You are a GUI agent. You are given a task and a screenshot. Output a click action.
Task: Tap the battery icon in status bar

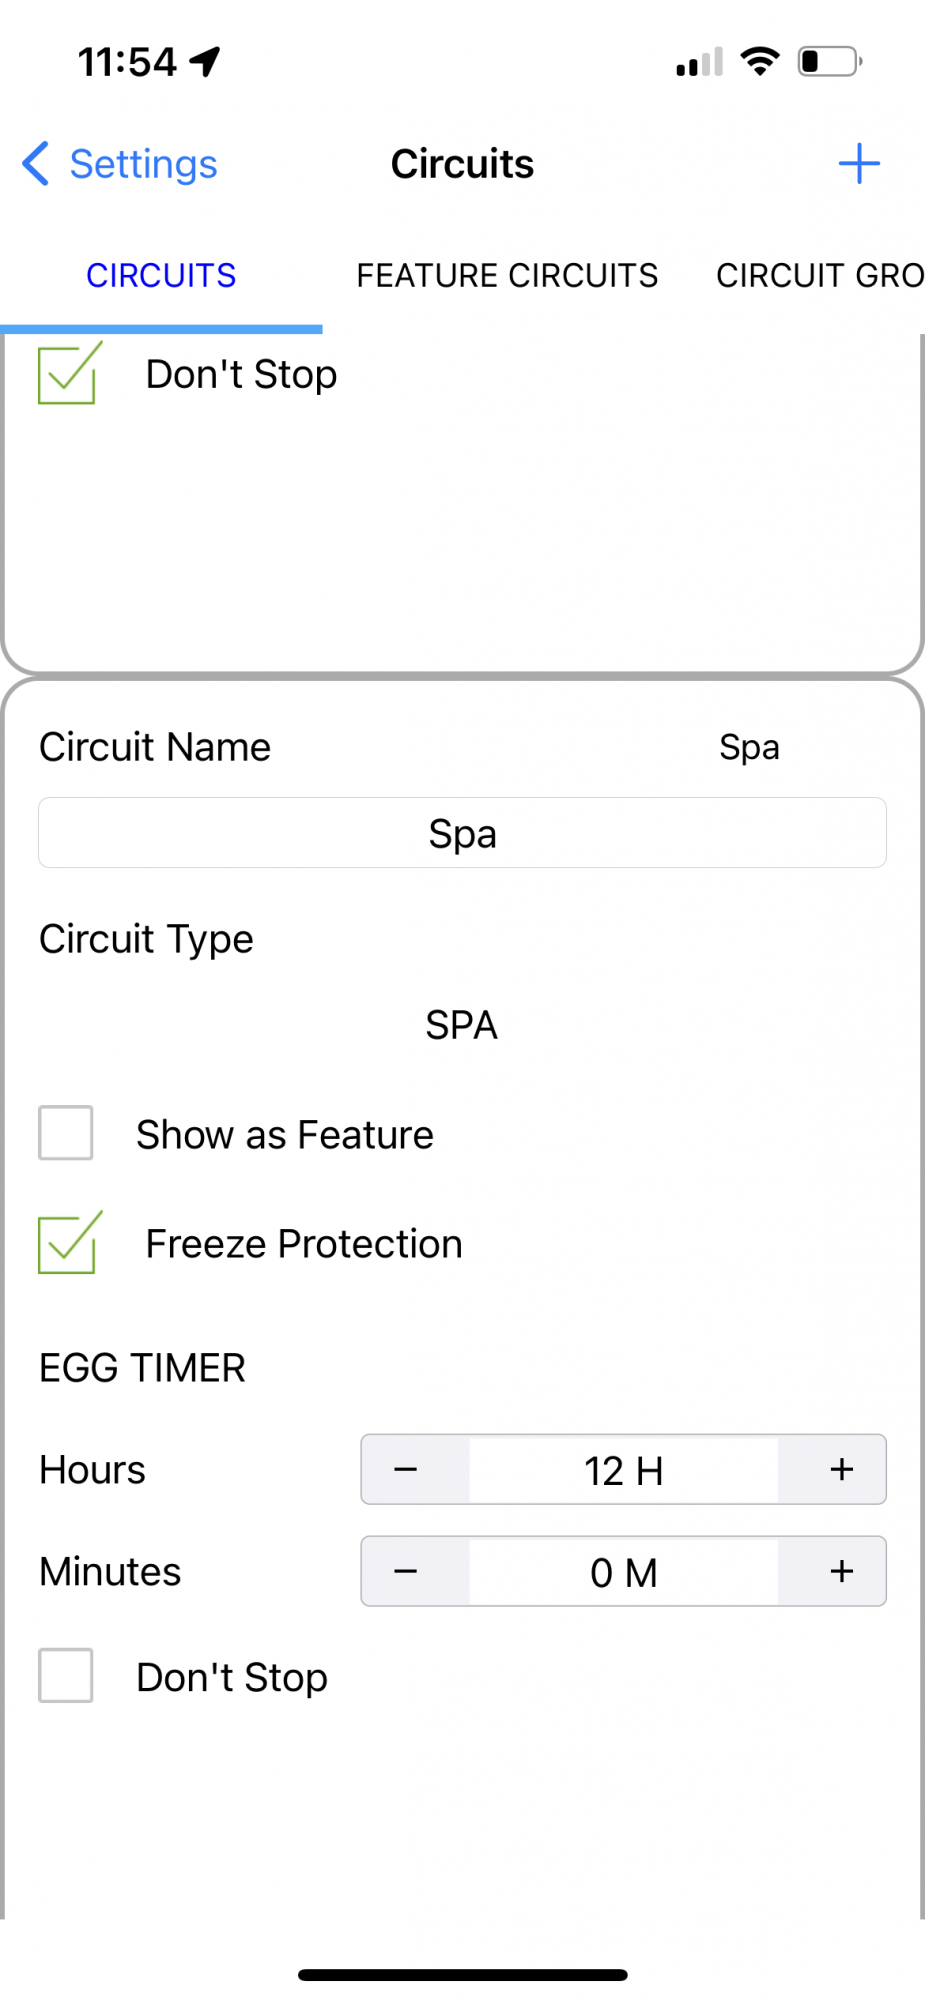point(830,62)
